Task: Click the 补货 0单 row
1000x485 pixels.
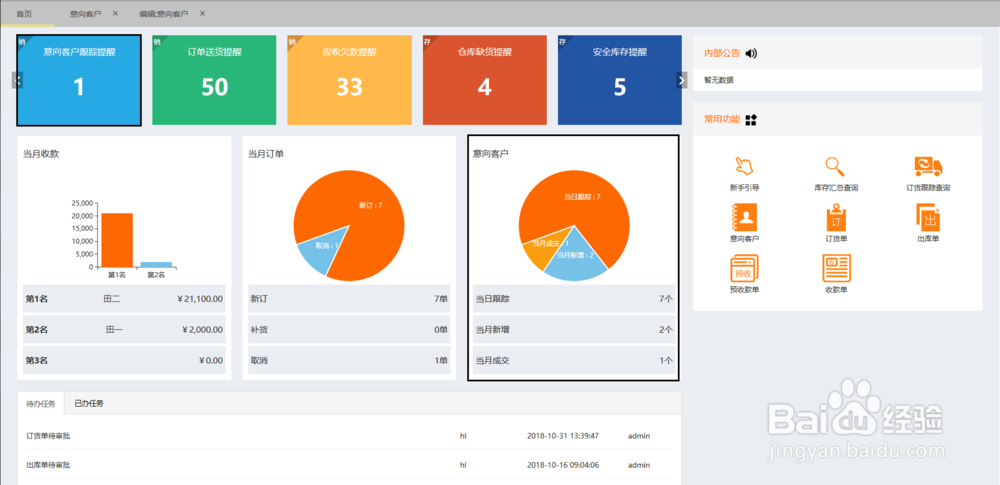Action: pyautogui.click(x=349, y=329)
